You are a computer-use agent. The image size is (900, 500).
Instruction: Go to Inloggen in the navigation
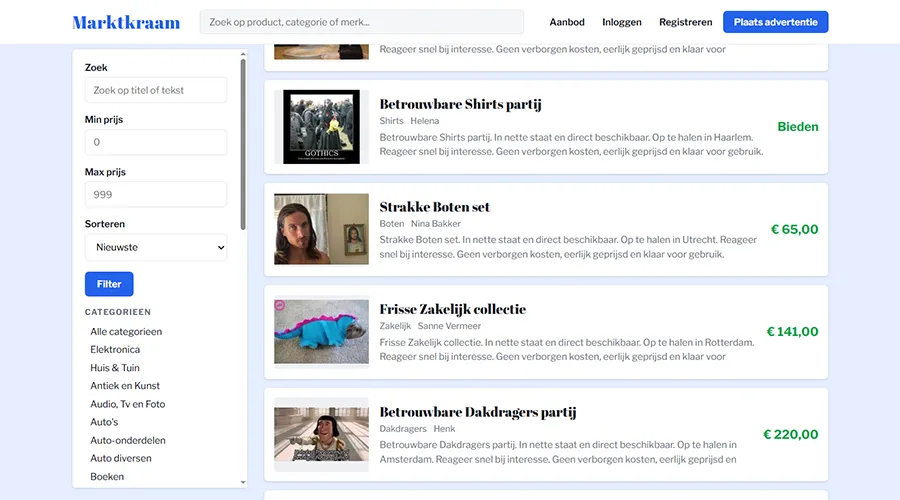[622, 22]
